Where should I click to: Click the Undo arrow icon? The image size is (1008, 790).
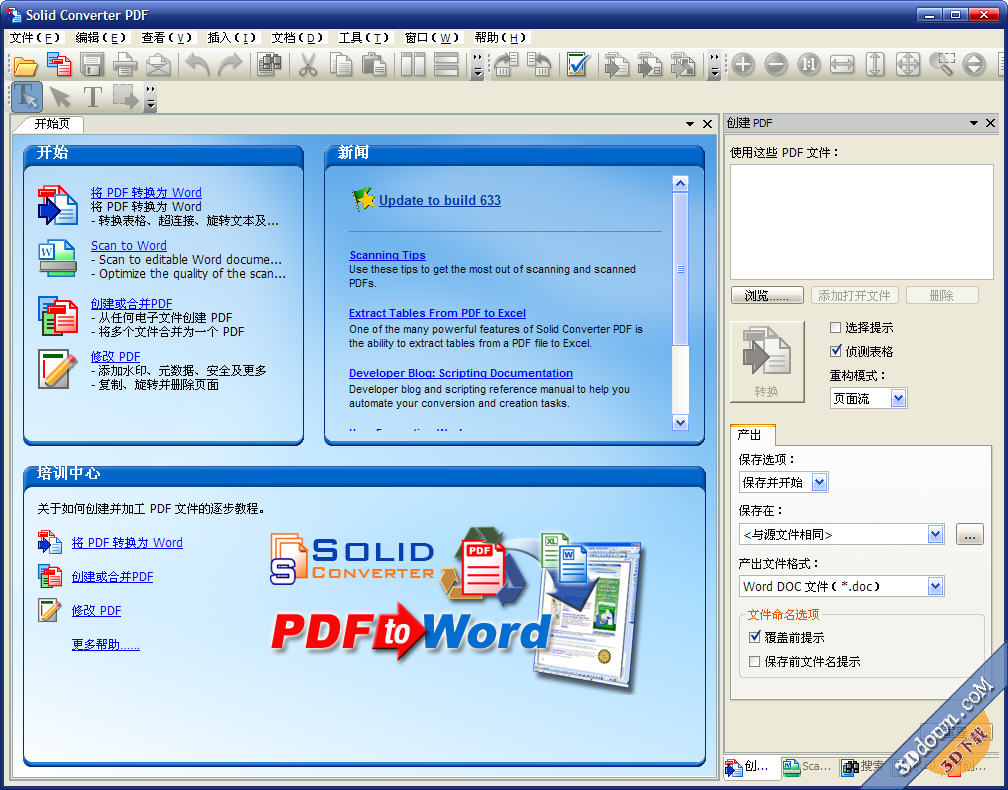point(197,65)
